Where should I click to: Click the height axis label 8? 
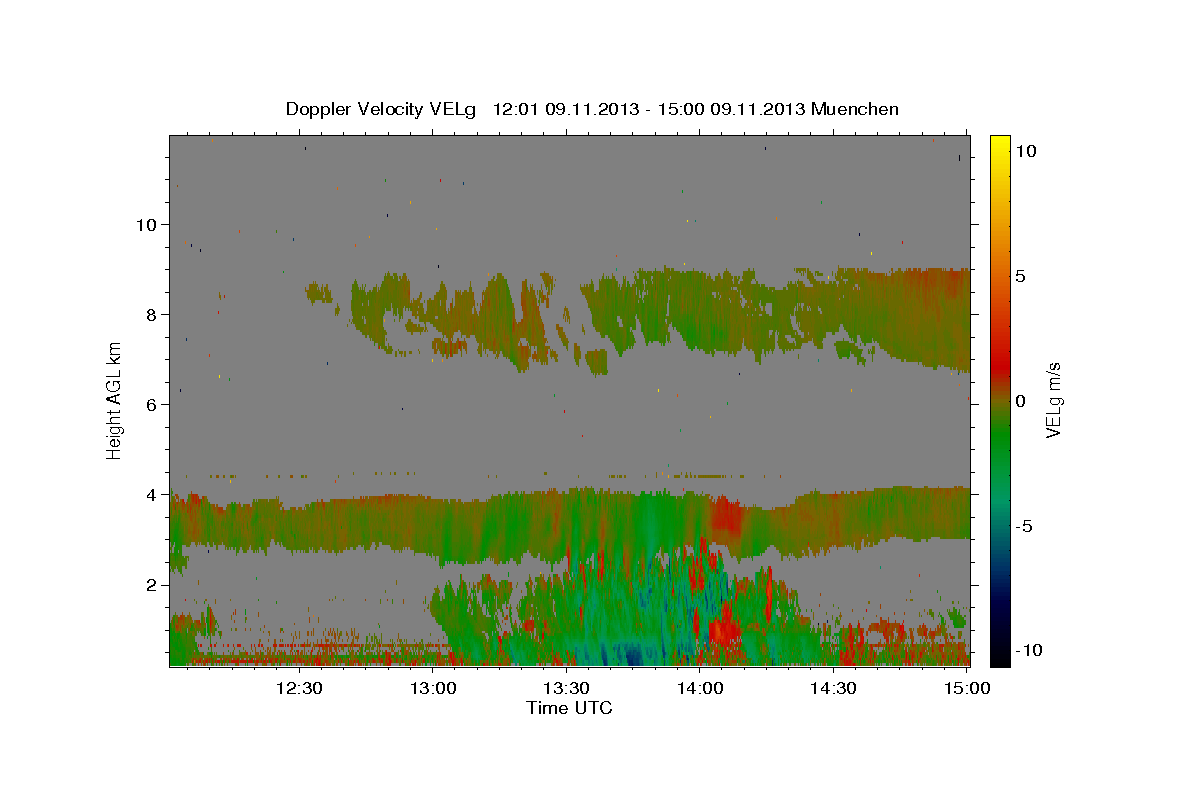click(152, 314)
